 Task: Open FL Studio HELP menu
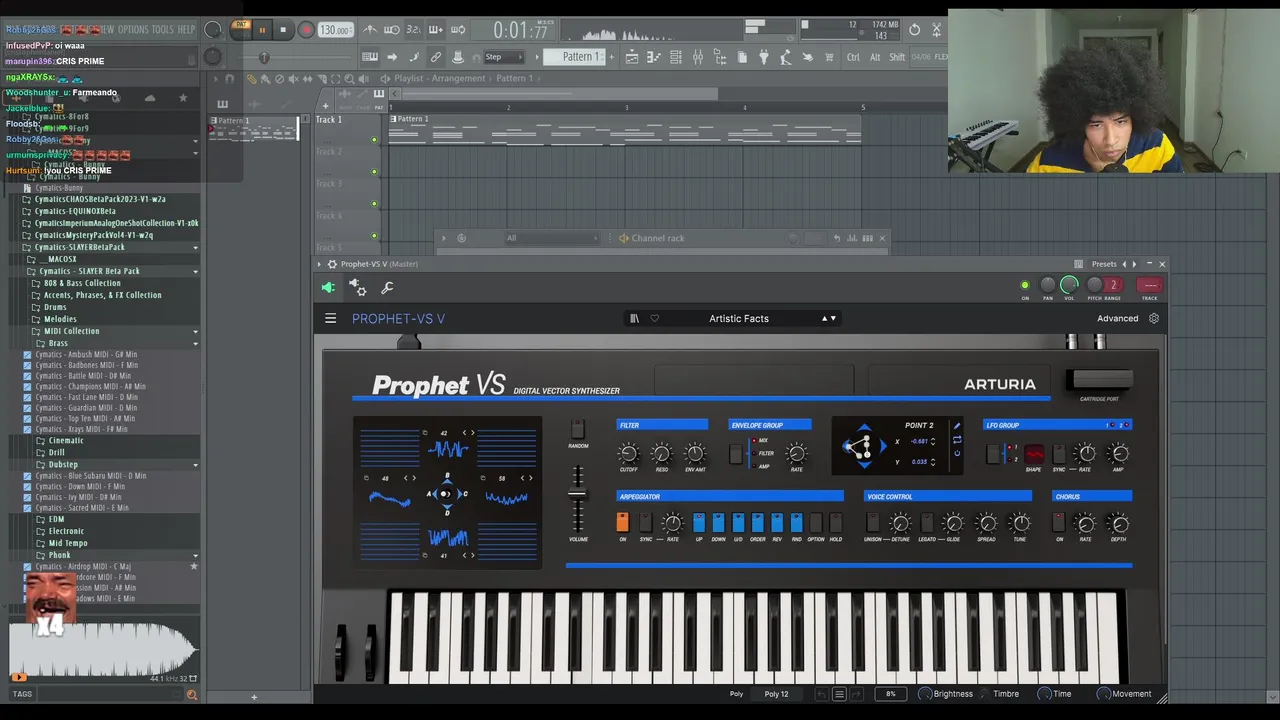pyautogui.click(x=187, y=30)
